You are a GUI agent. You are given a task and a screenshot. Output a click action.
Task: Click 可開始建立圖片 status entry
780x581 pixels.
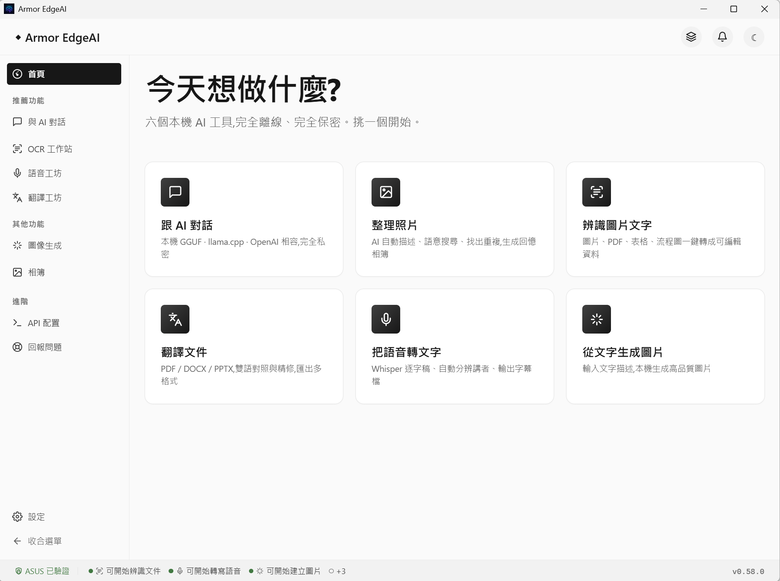285,571
